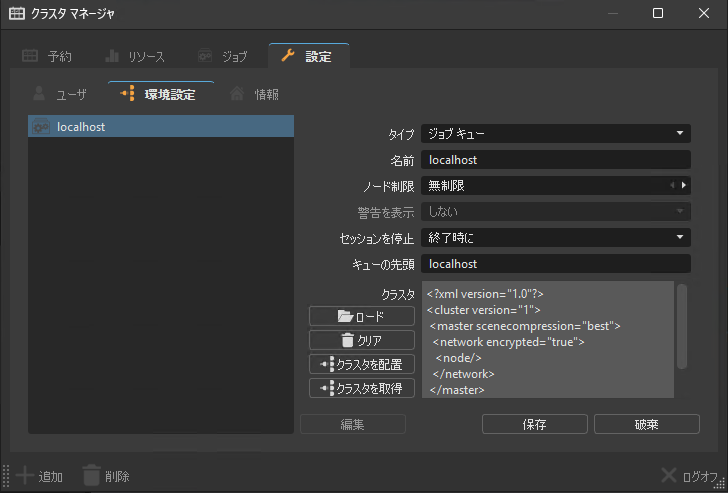Select localhost in the cluster list

point(161,126)
